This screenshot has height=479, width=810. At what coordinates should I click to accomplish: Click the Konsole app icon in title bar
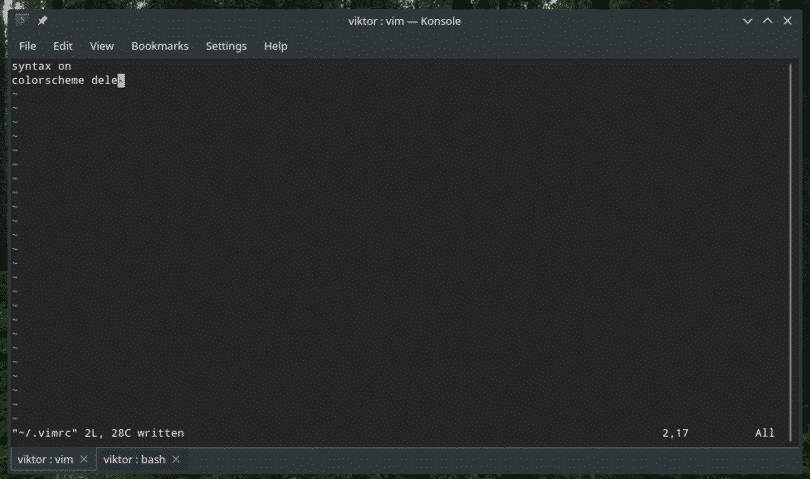(x=22, y=20)
